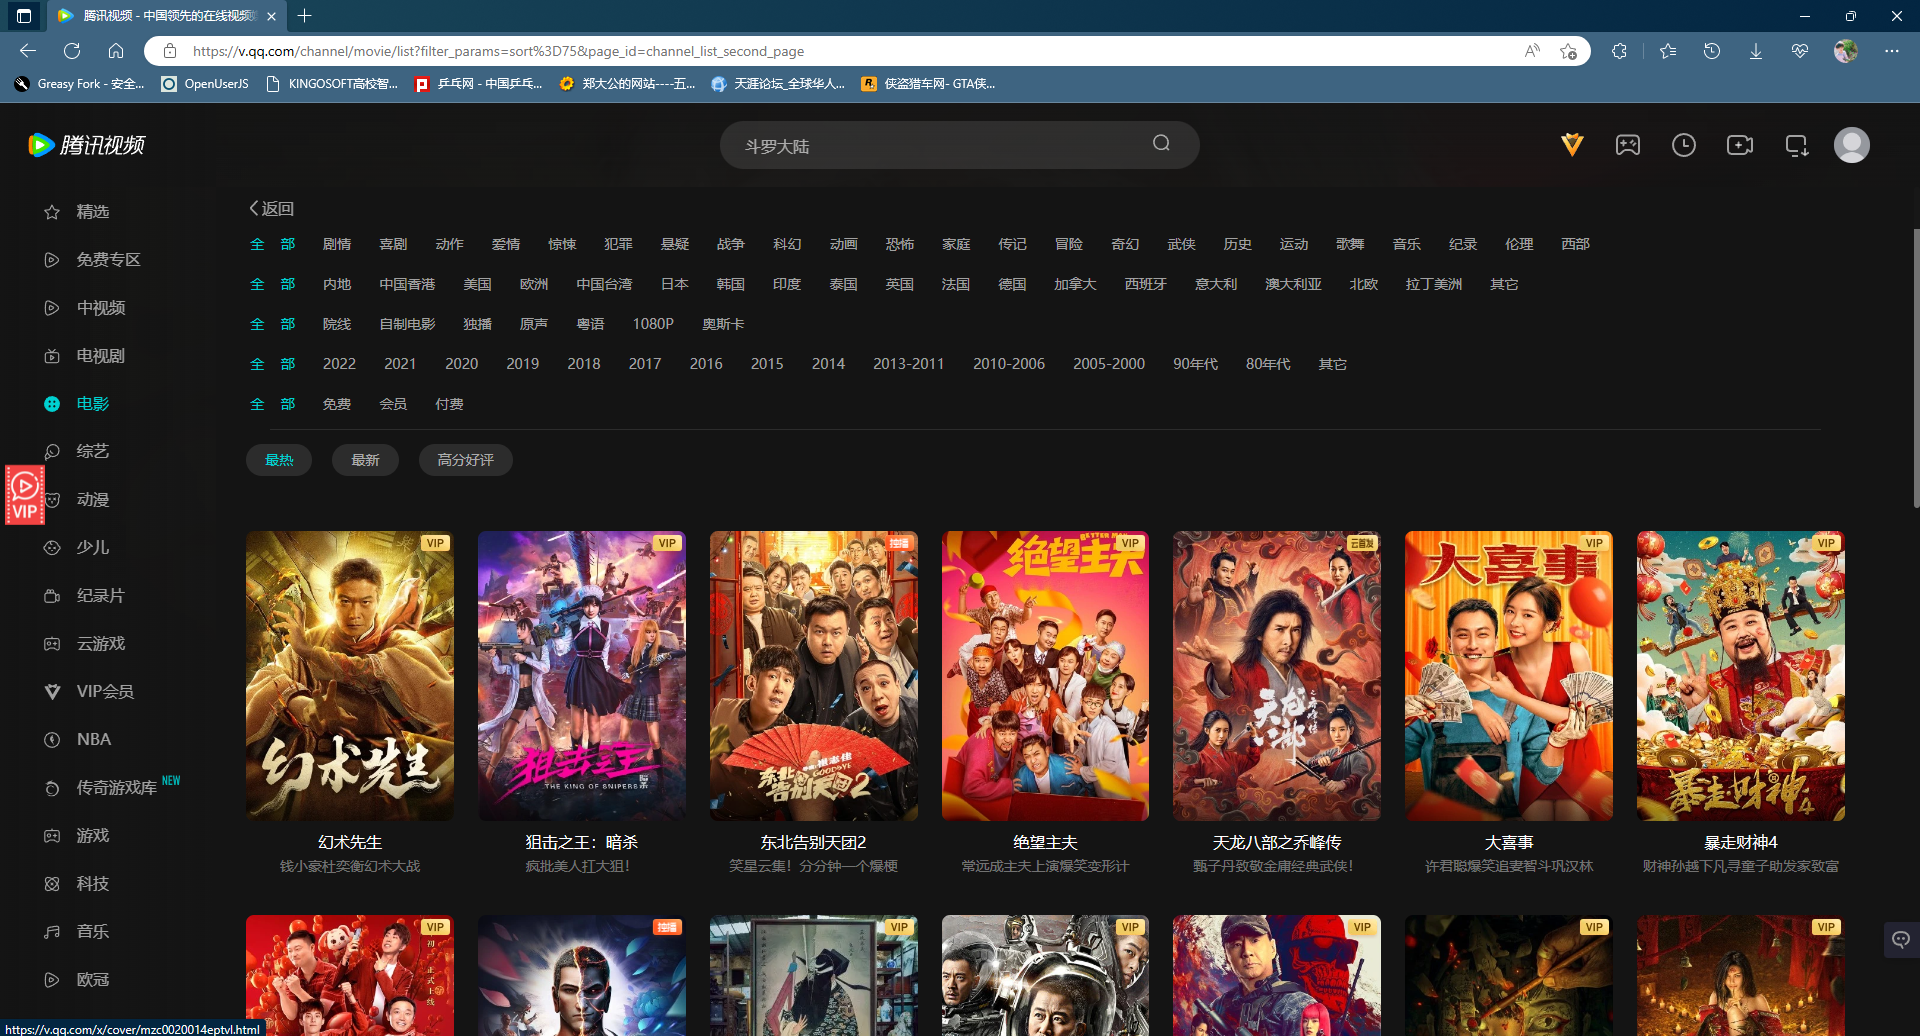Open NBA in the sidebar

point(93,740)
